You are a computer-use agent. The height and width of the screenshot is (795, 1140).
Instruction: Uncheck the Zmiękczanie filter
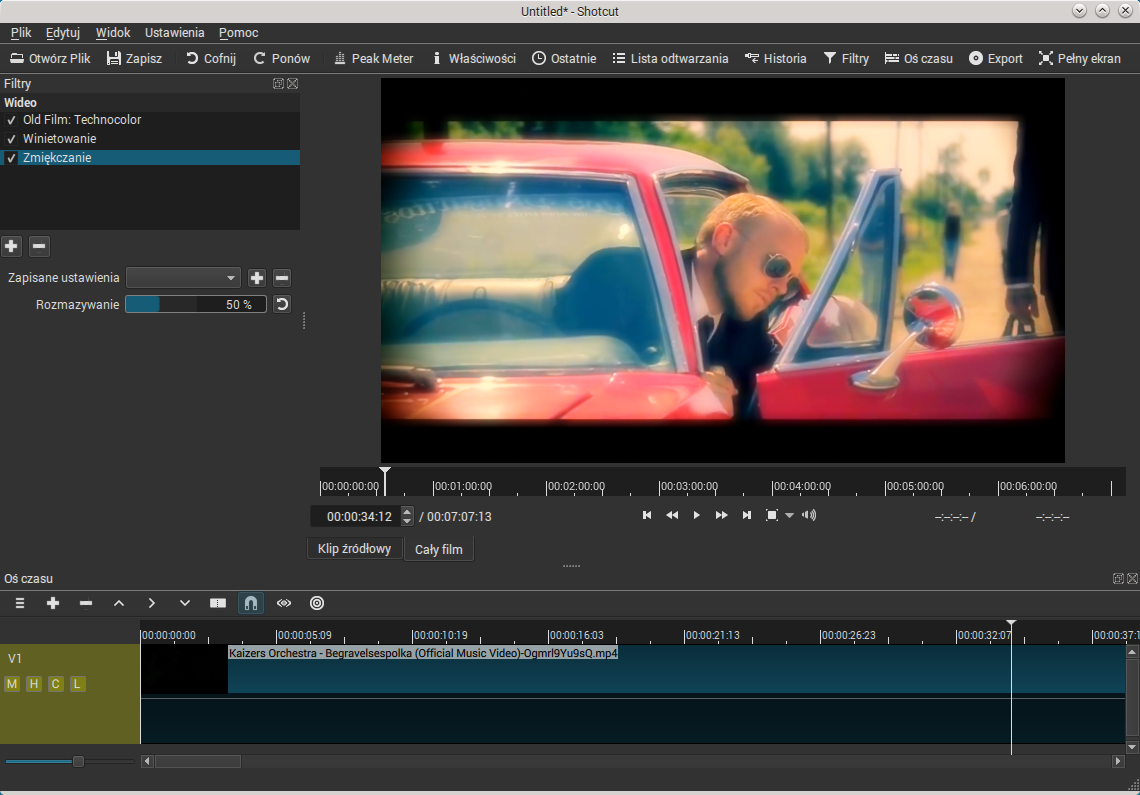(11, 158)
